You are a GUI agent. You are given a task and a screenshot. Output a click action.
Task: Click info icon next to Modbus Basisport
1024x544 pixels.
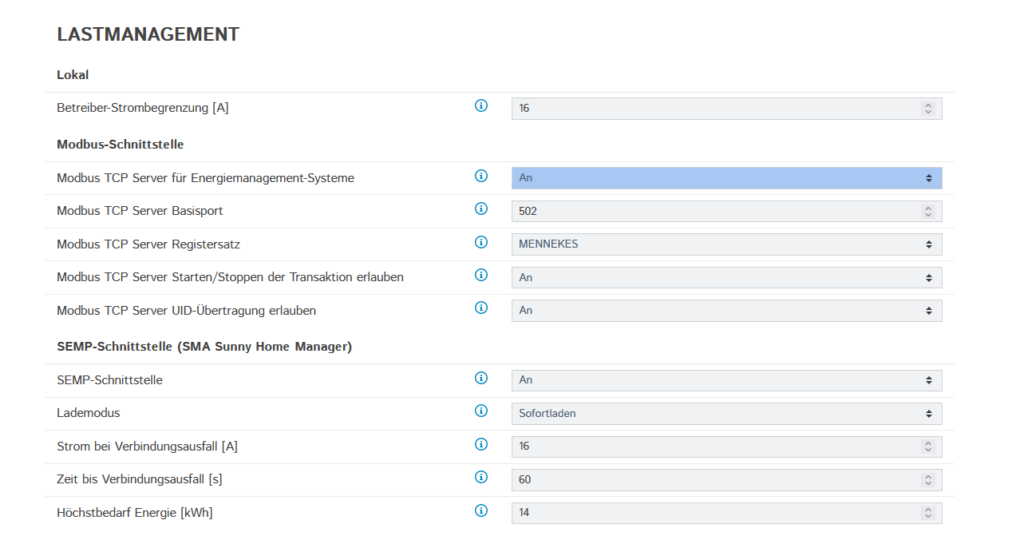pyautogui.click(x=481, y=208)
